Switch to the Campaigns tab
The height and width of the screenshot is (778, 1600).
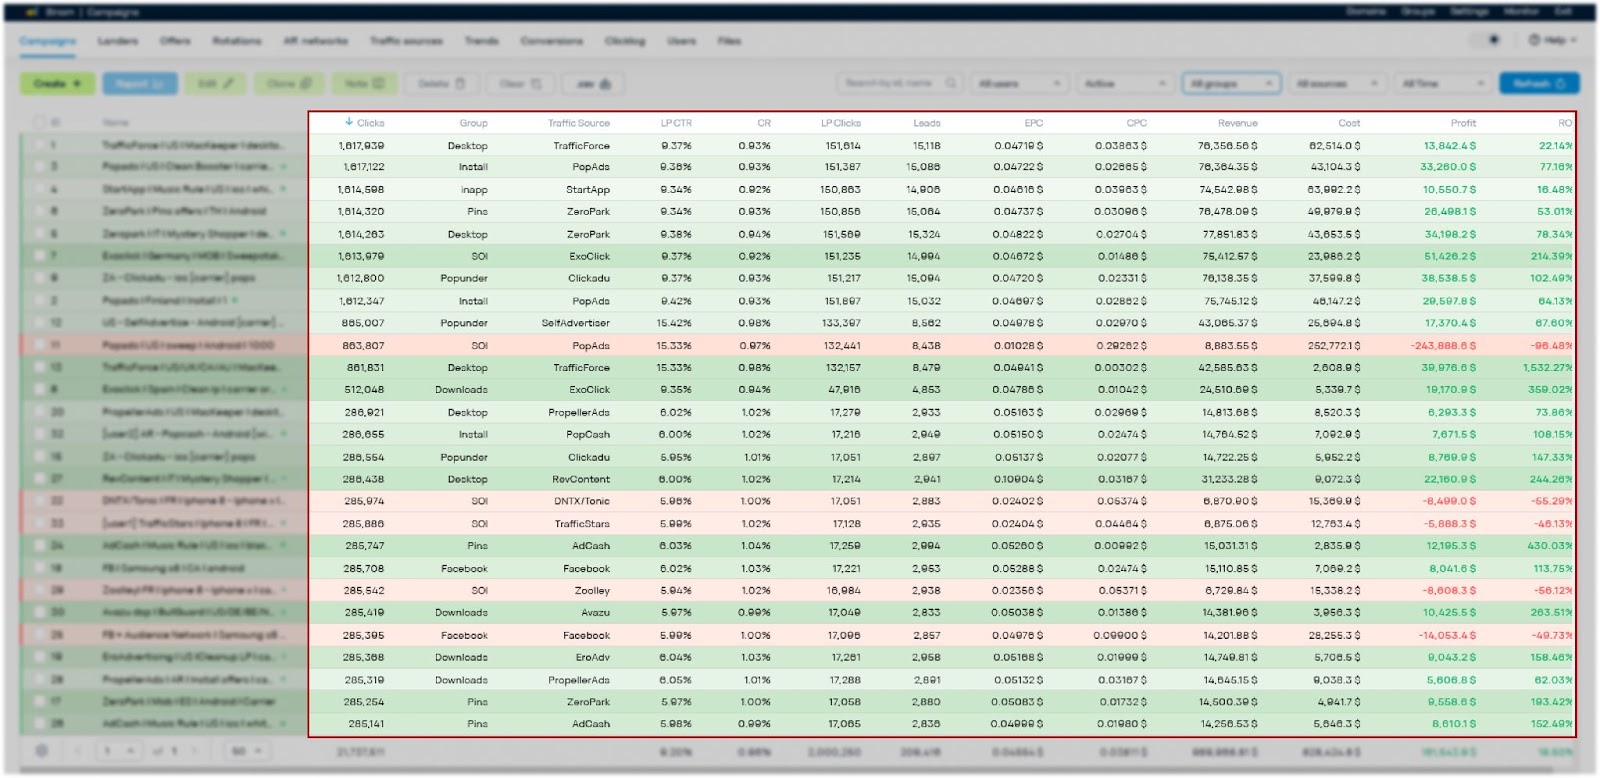pos(47,41)
